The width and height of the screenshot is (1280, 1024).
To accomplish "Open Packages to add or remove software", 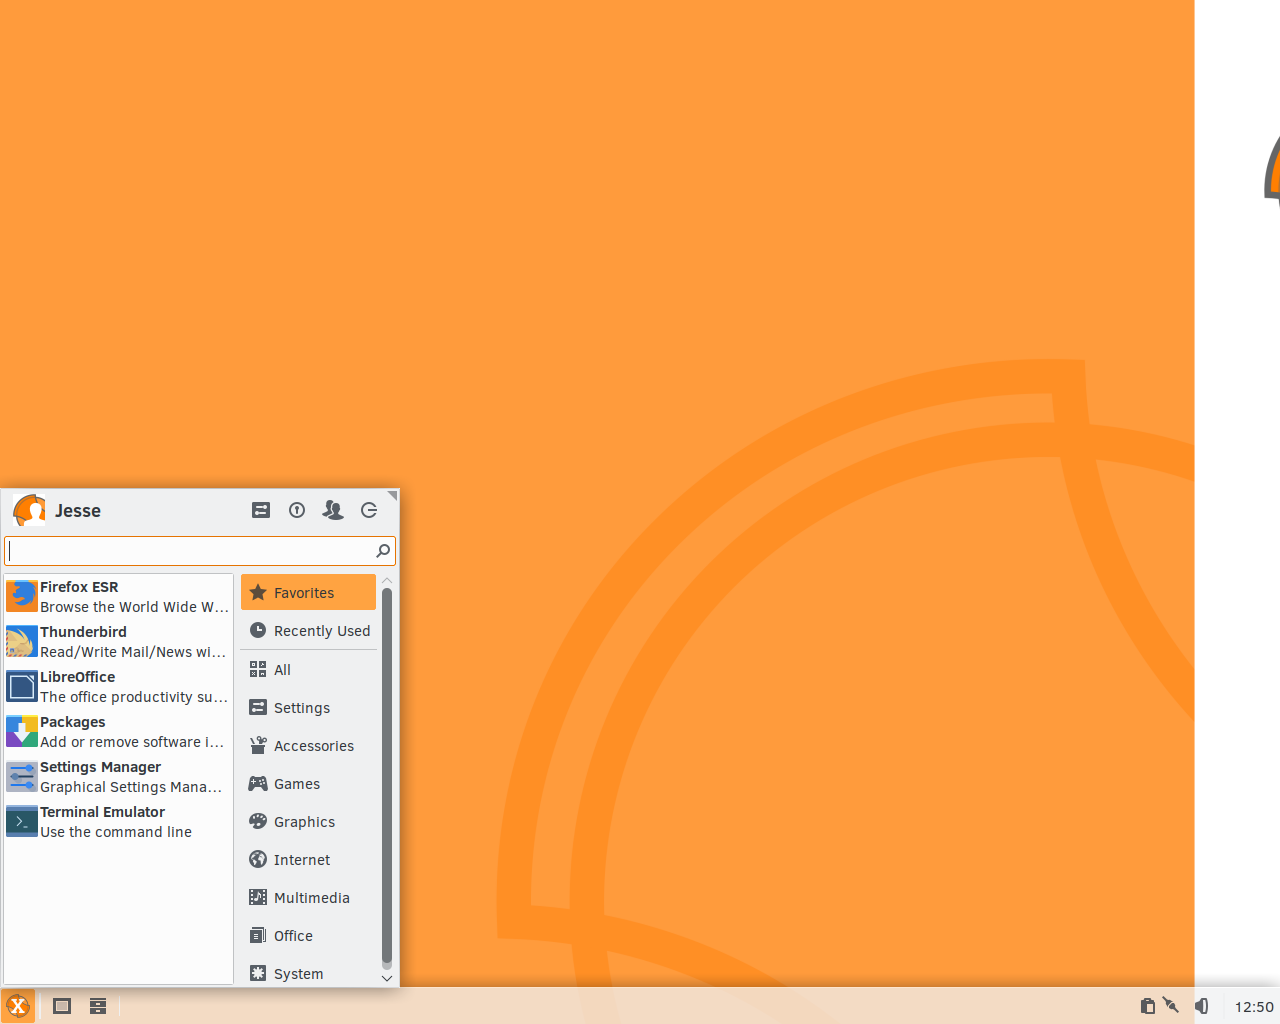I will click(118, 732).
